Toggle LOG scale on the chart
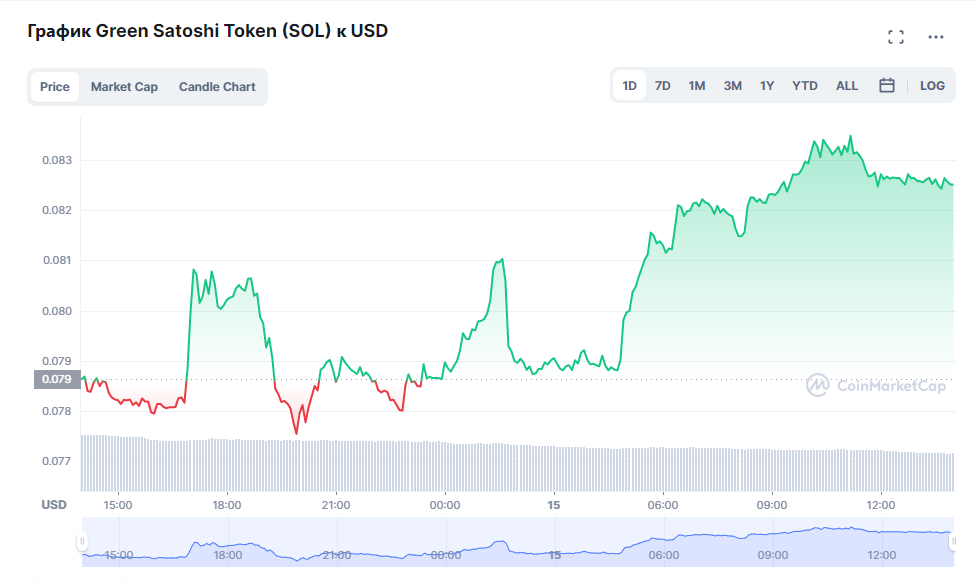977x582 pixels. tap(932, 86)
